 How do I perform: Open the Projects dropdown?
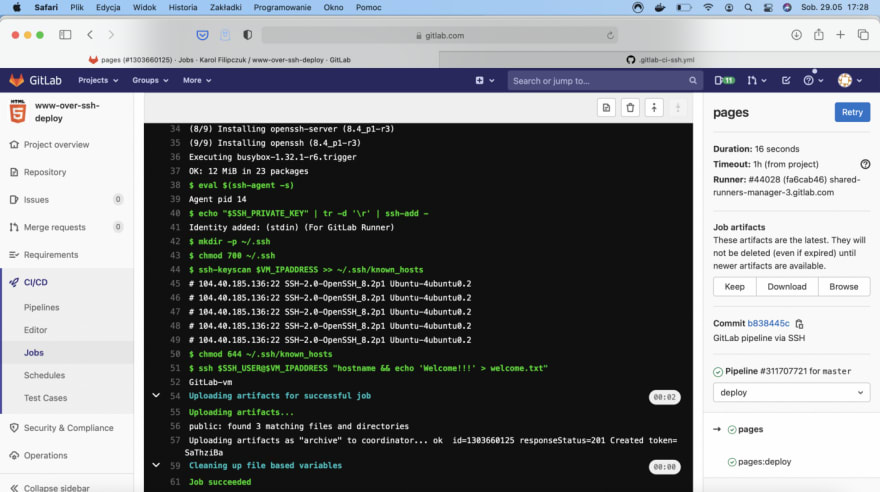pyautogui.click(x=98, y=80)
